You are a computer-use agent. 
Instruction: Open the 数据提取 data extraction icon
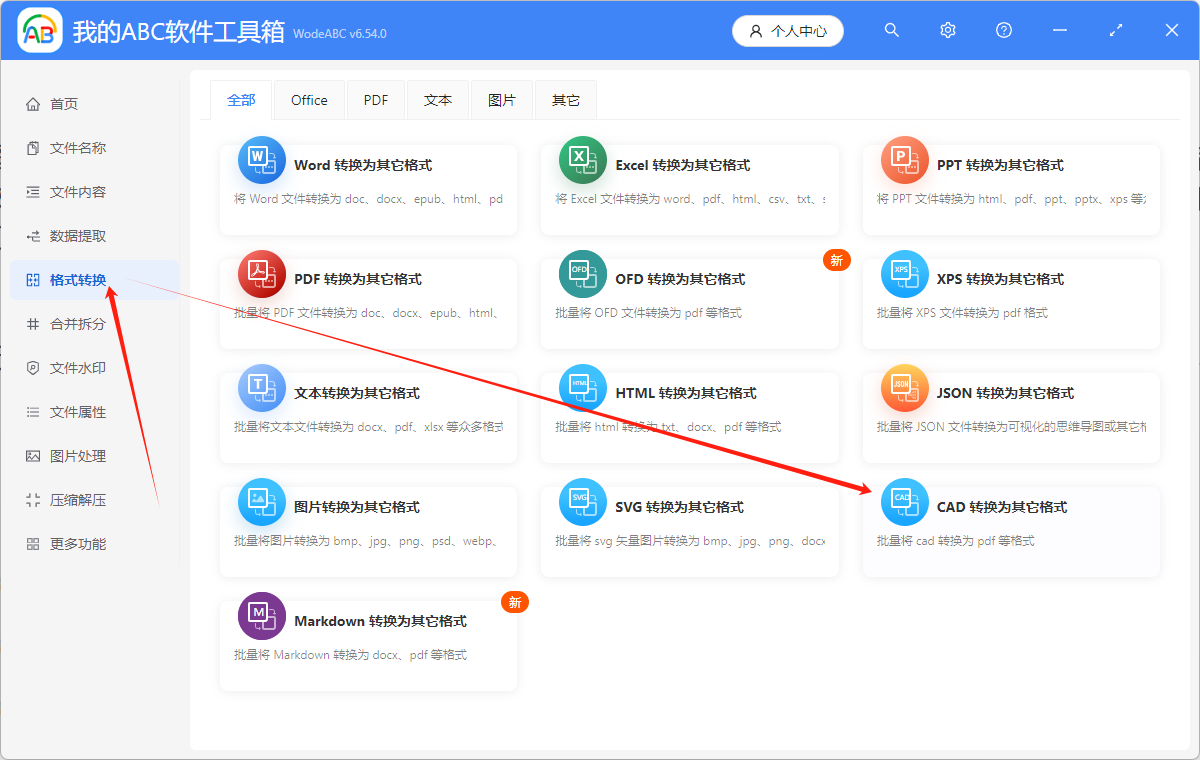click(34, 235)
